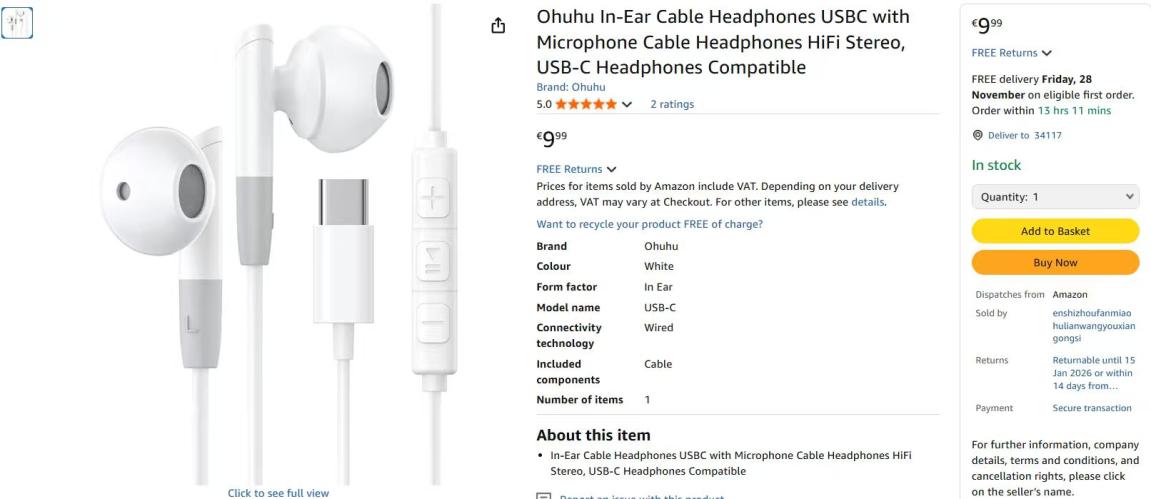1151x499 pixels.
Task: Select the headphones thumbnail image
Action: pos(17,22)
